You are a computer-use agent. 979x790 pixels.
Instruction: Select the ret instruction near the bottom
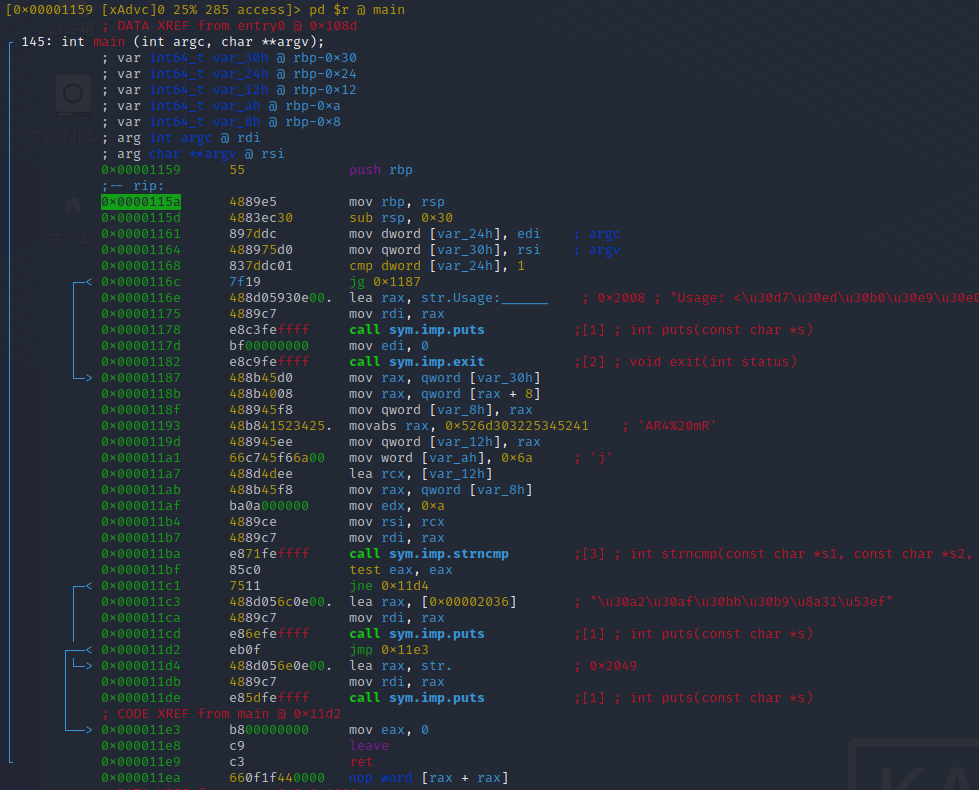click(362, 761)
